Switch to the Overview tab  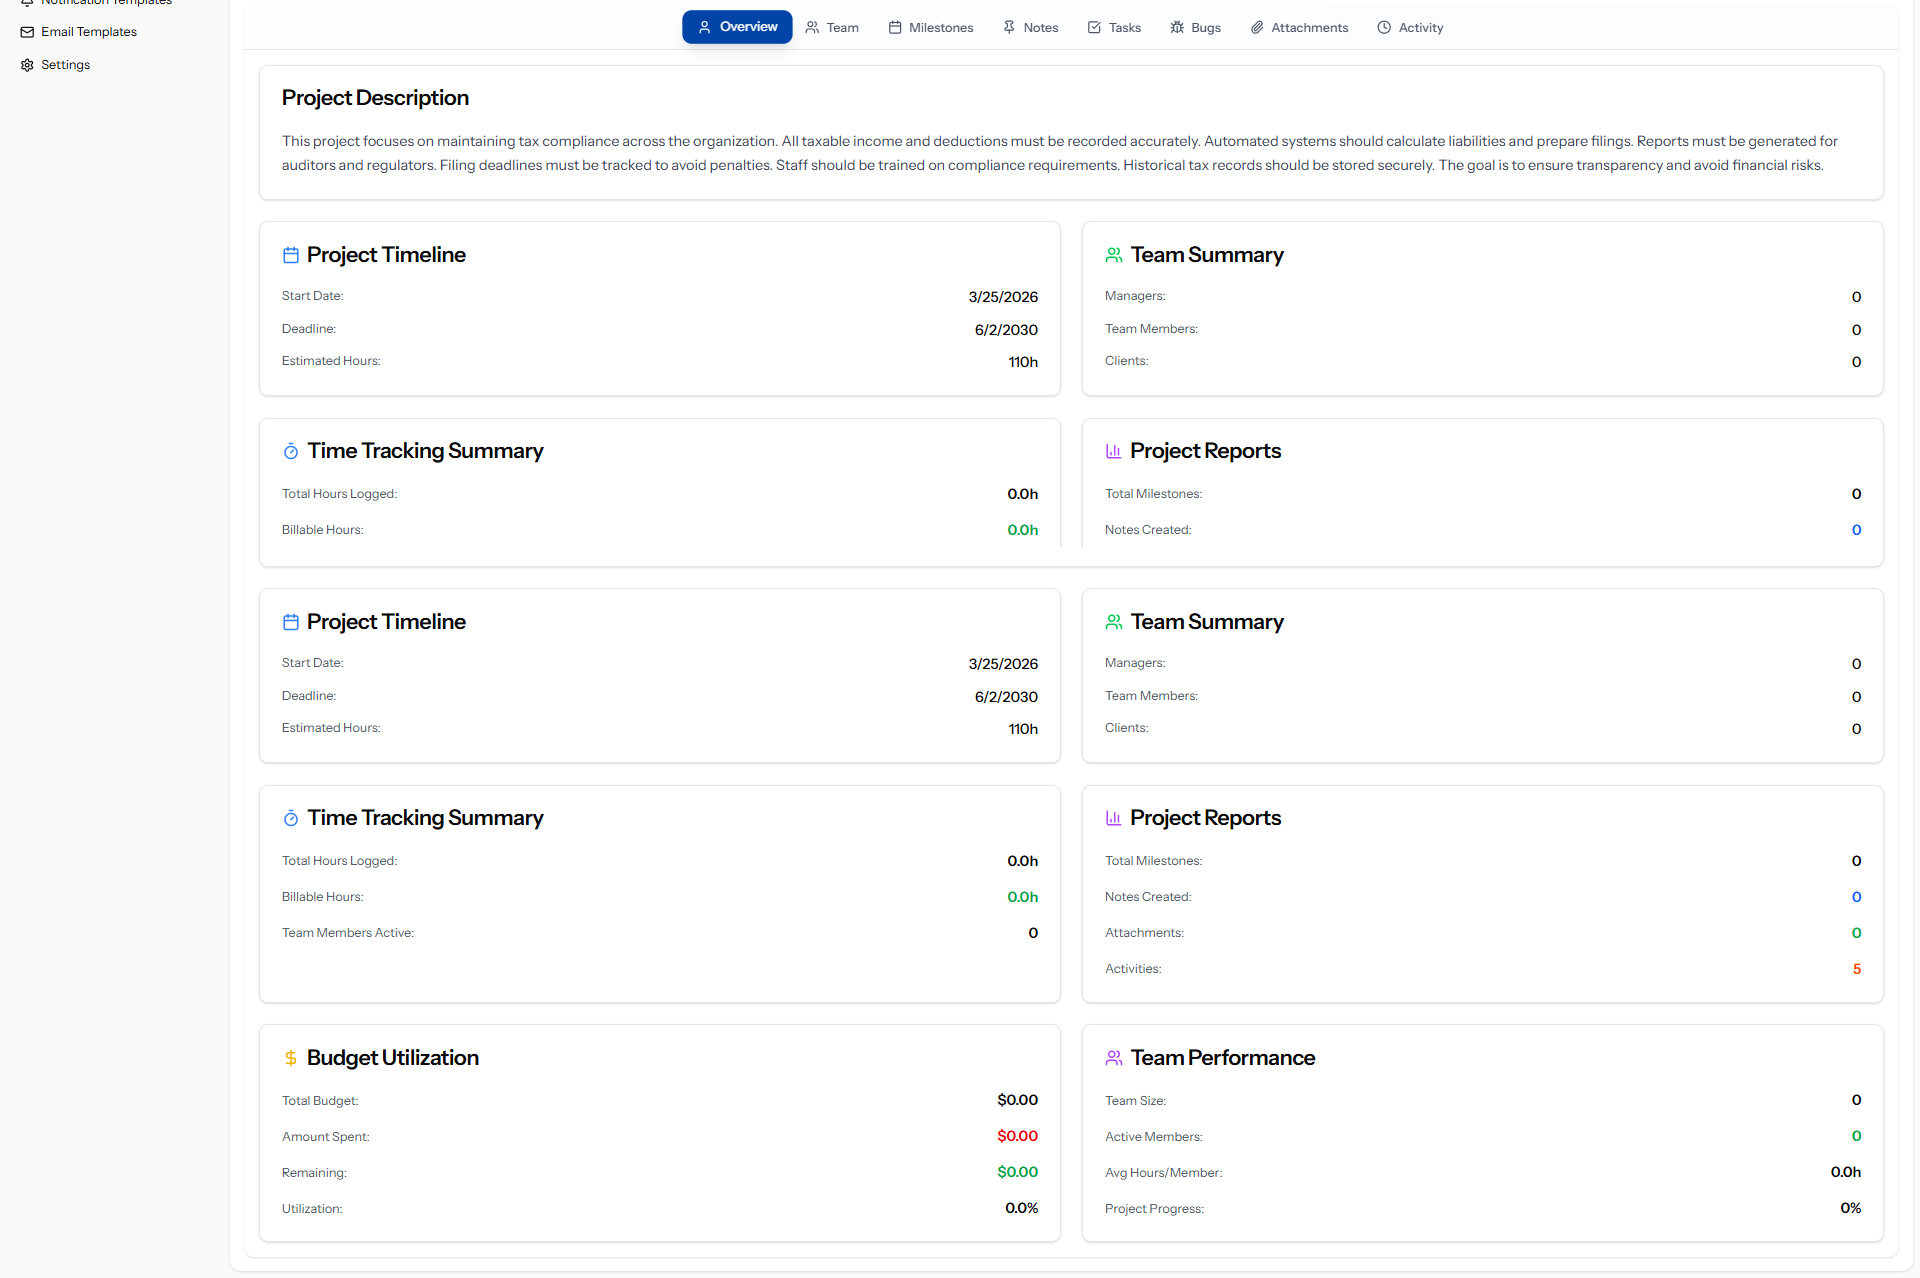(x=737, y=27)
